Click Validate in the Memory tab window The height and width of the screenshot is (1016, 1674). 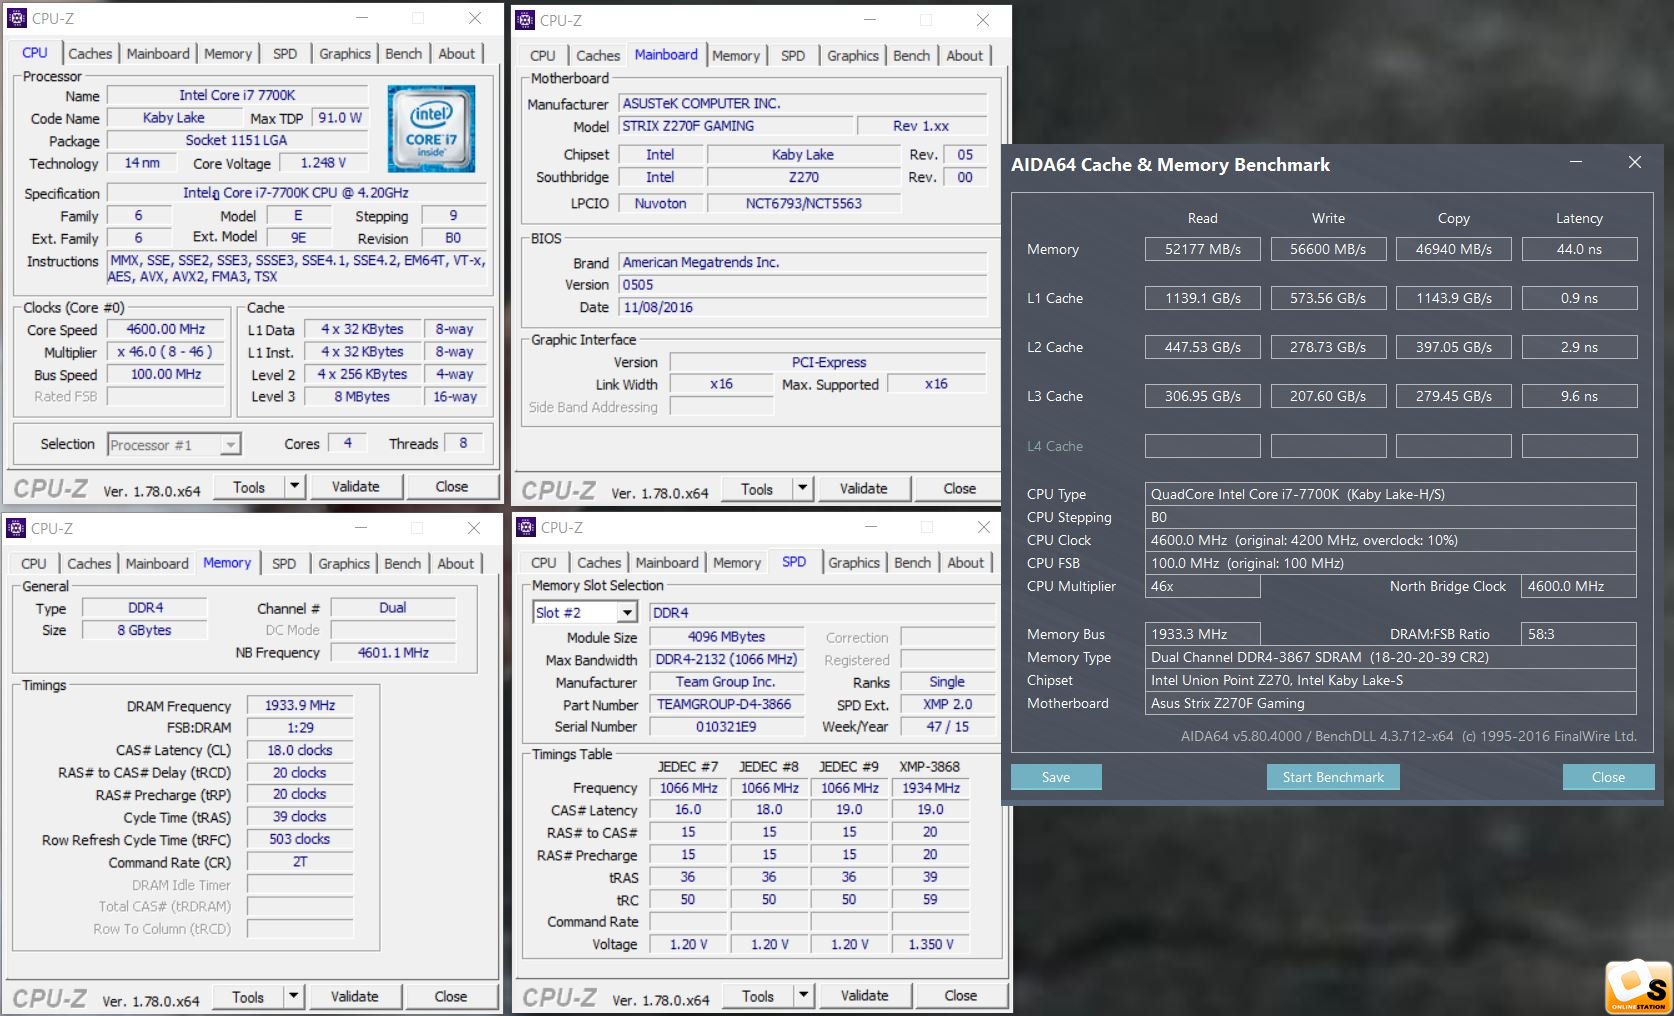point(355,996)
